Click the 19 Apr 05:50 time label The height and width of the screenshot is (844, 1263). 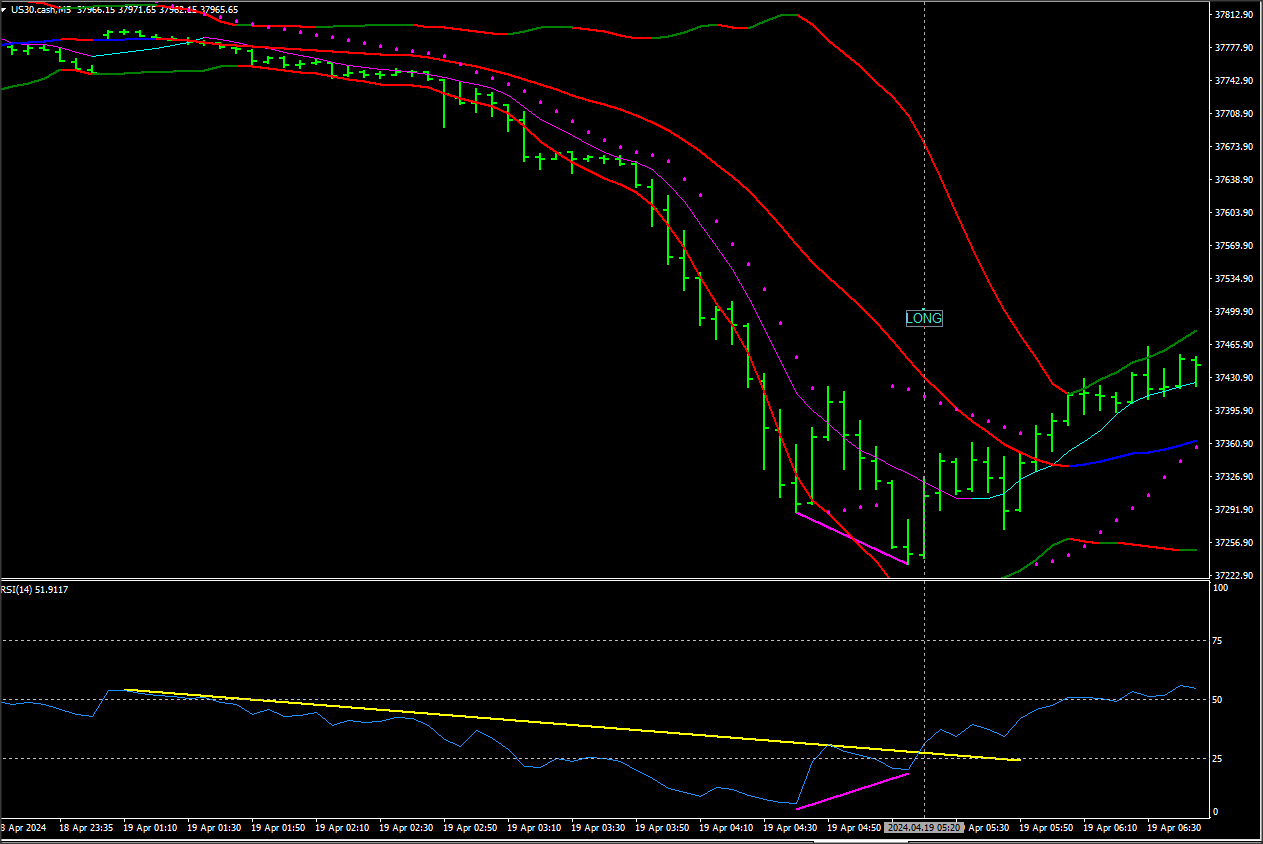coord(1046,828)
